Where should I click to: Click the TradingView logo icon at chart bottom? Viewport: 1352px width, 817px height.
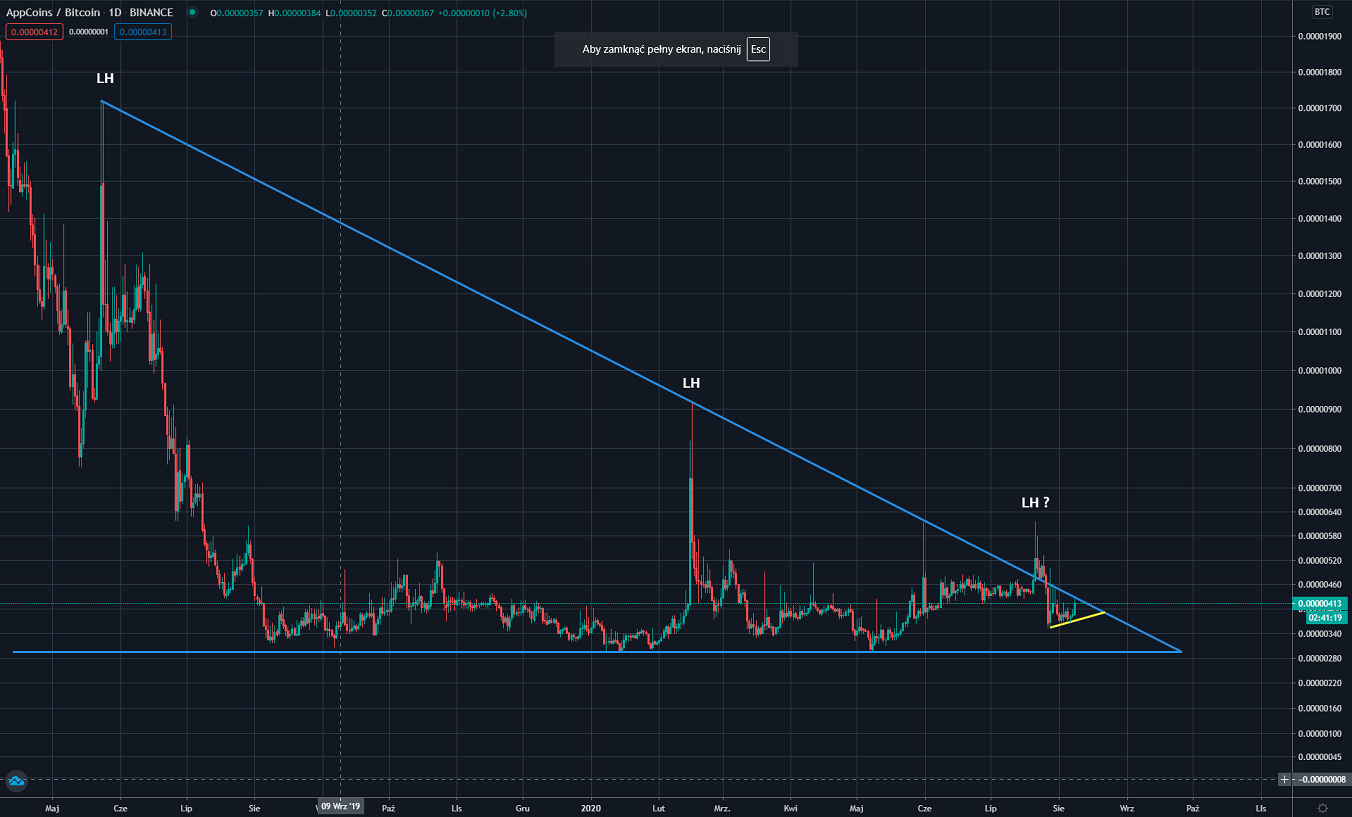pos(15,780)
